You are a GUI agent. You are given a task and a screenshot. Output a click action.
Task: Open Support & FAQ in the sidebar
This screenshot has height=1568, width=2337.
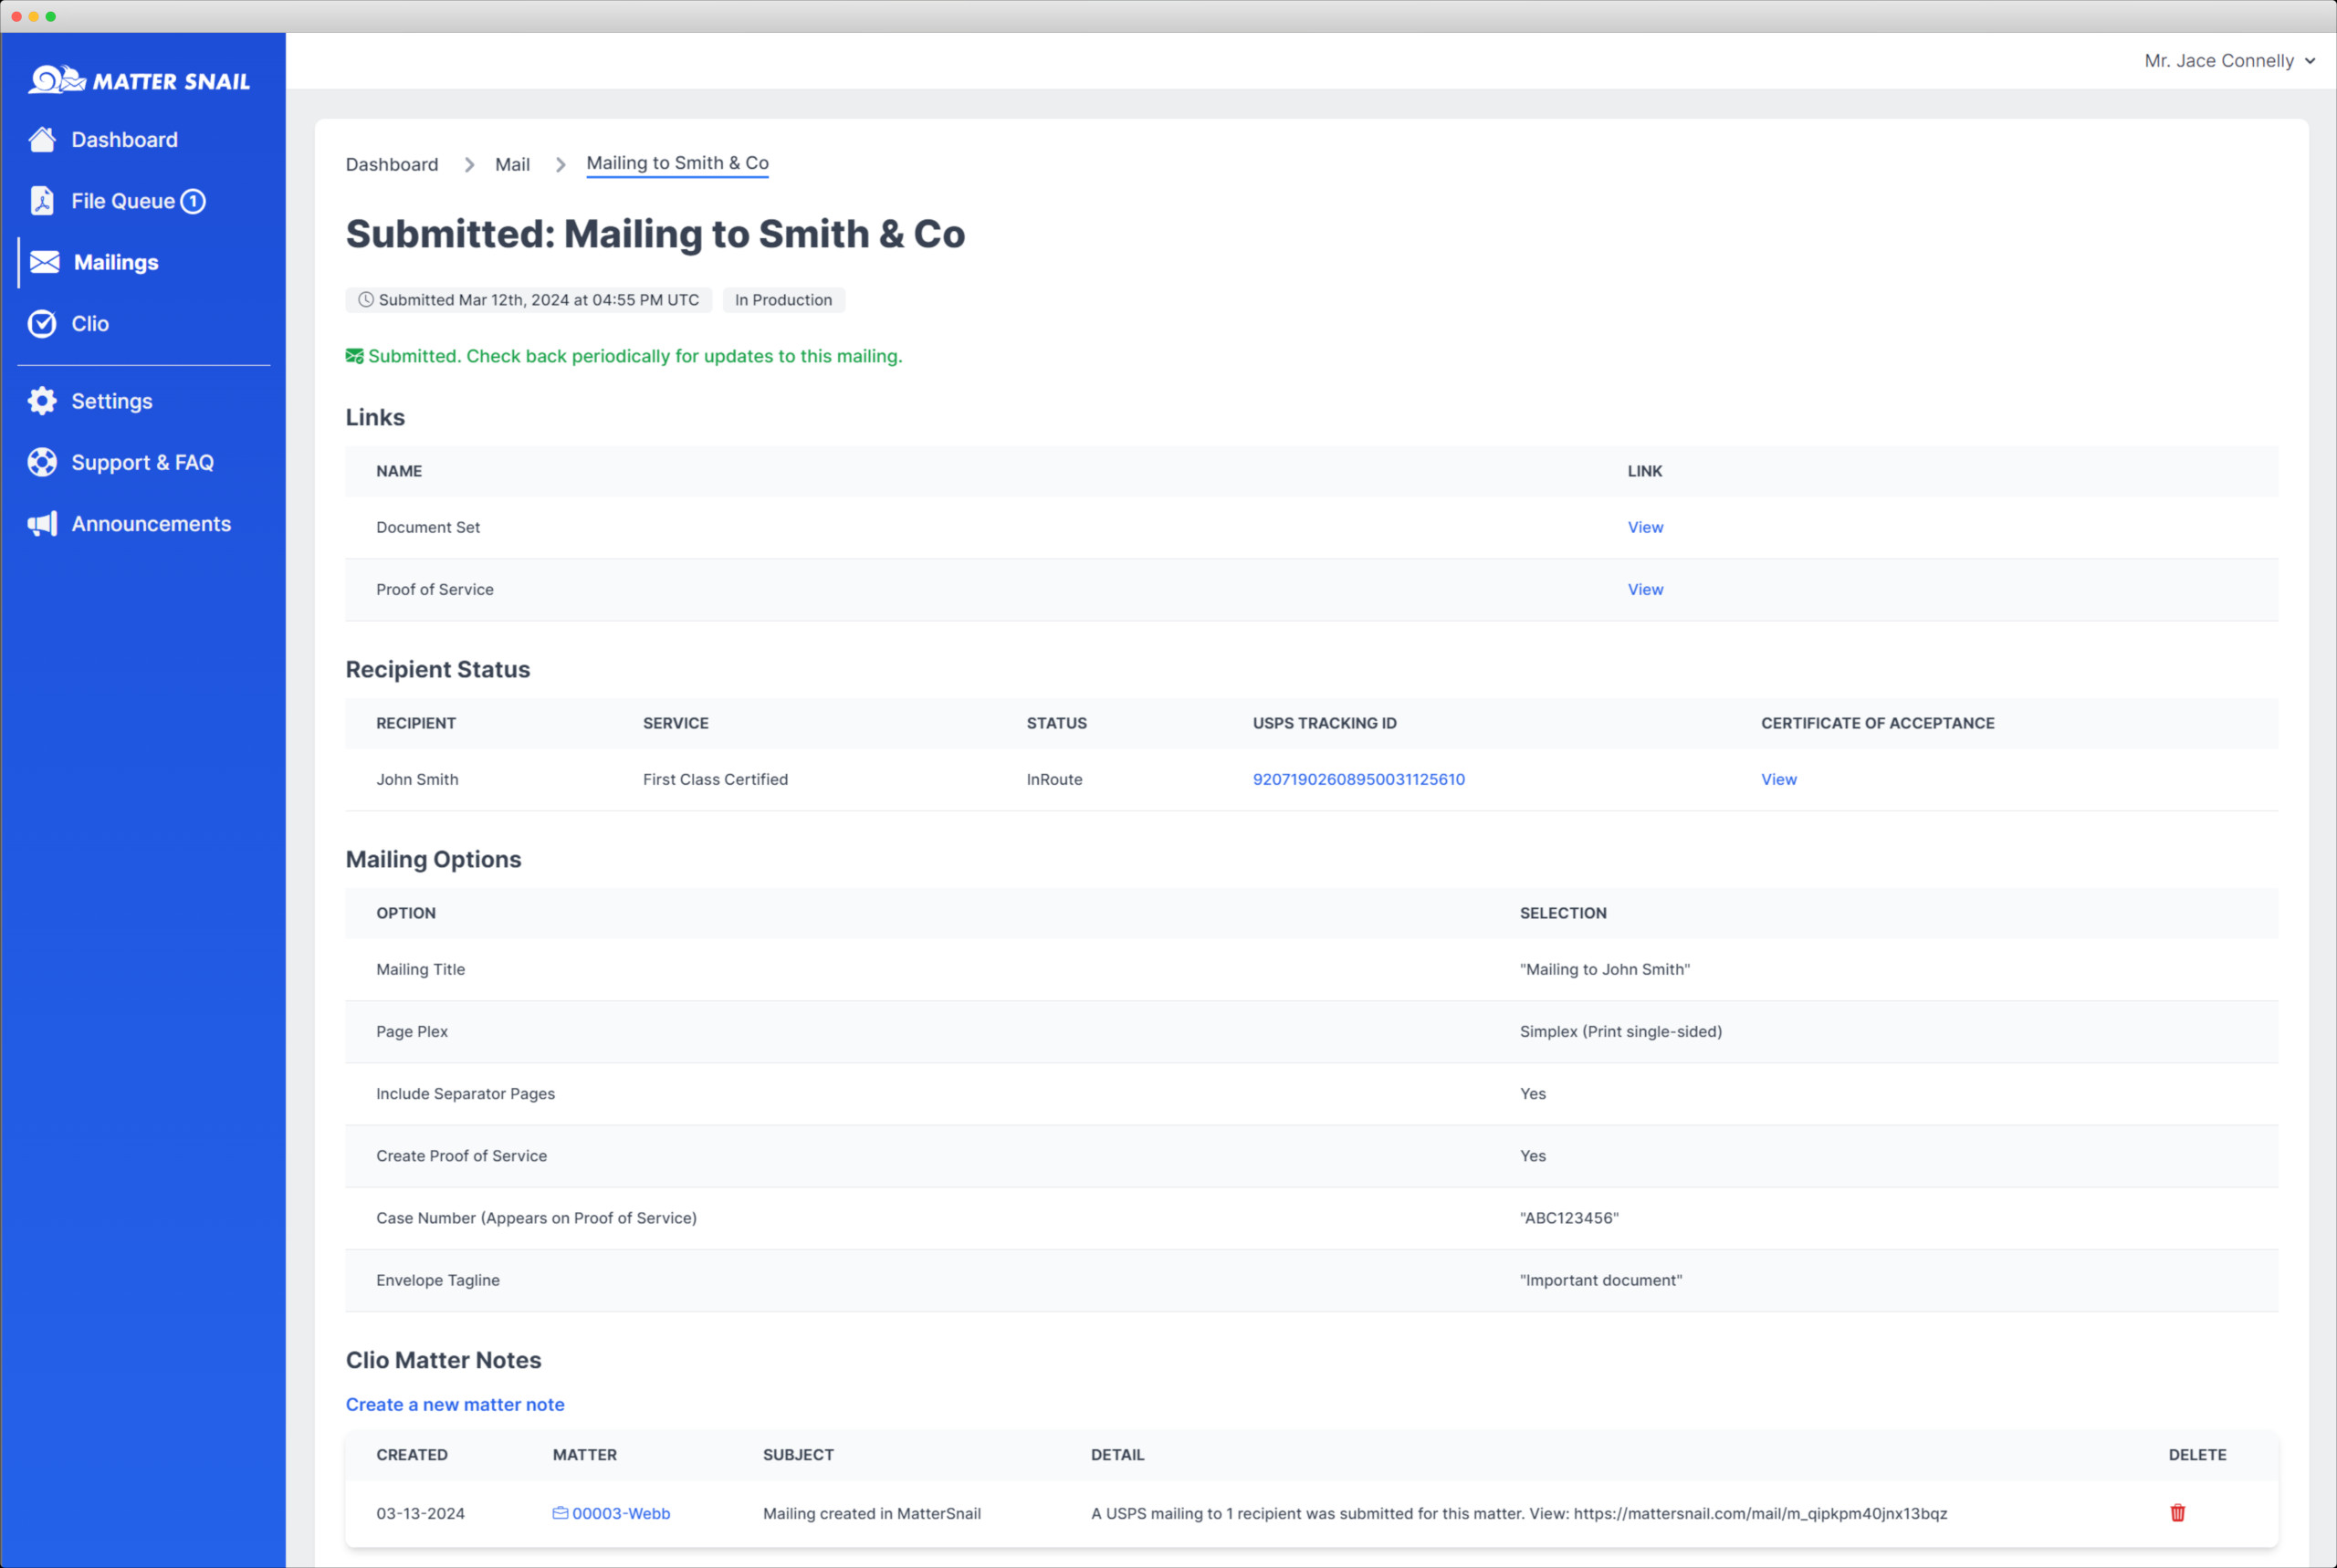tap(143, 462)
